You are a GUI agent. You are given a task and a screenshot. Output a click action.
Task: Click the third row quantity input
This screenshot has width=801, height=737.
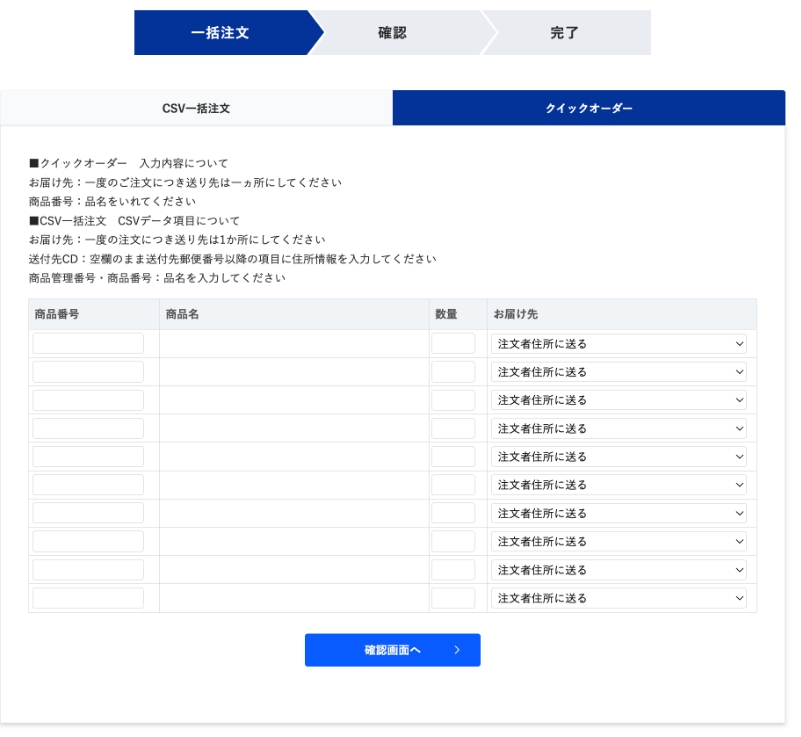coord(453,399)
